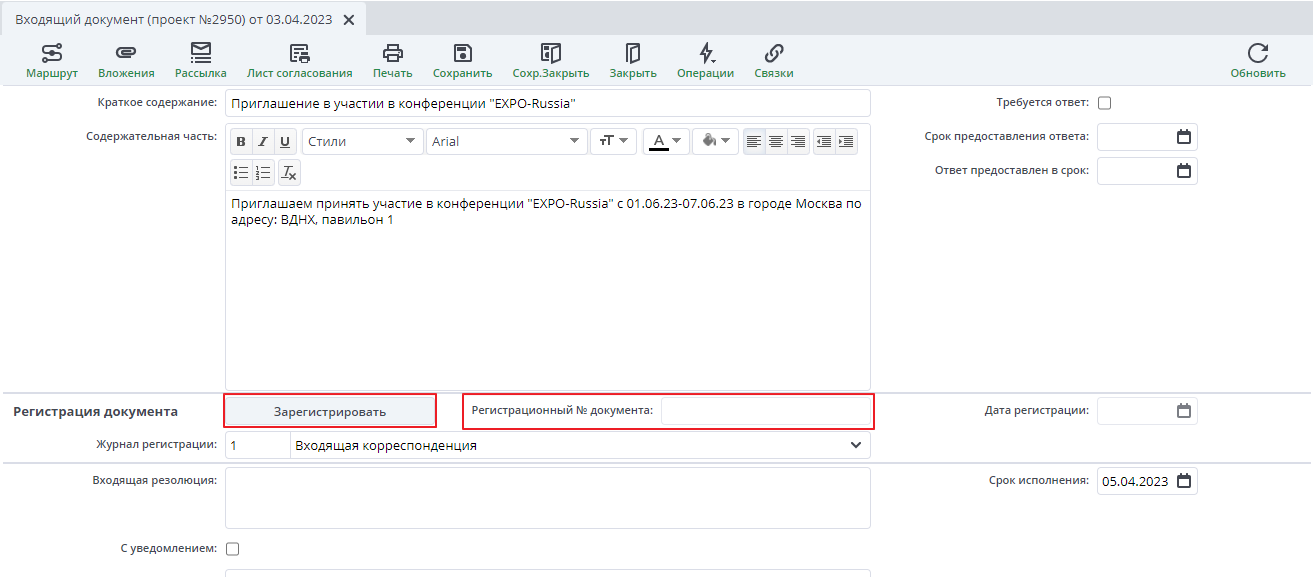Screen dimensions: 1313x577
Task: Toggle the С уведомлением checkbox
Action: pyautogui.click(x=233, y=549)
